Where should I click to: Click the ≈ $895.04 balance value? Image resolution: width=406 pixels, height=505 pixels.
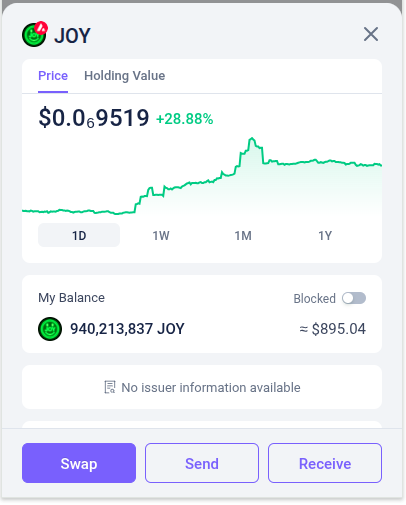(x=333, y=329)
